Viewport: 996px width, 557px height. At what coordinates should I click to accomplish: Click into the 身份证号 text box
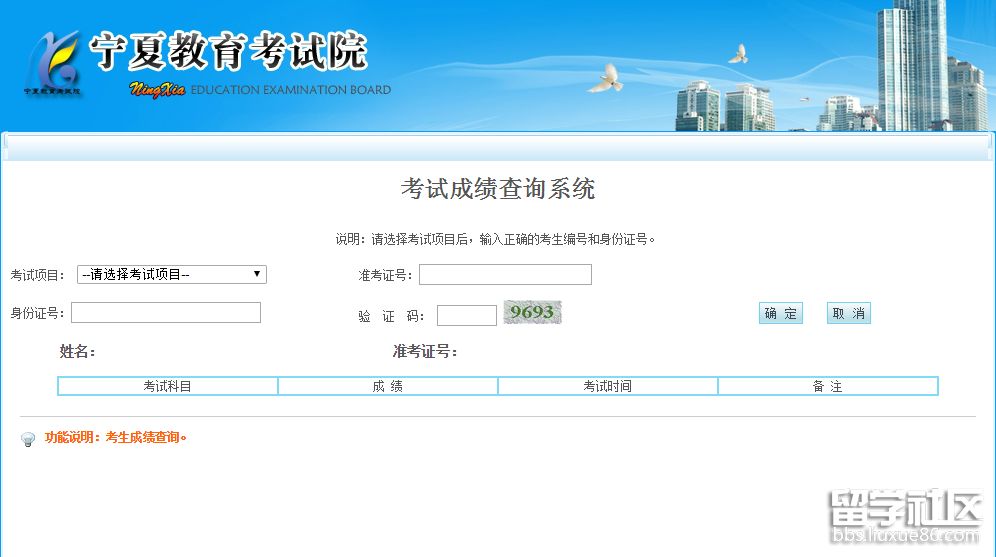166,313
